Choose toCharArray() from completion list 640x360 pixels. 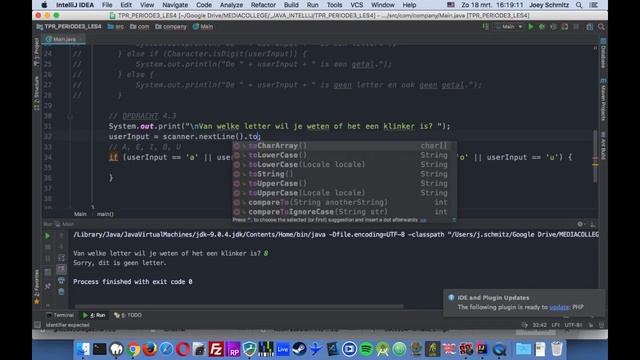point(344,146)
